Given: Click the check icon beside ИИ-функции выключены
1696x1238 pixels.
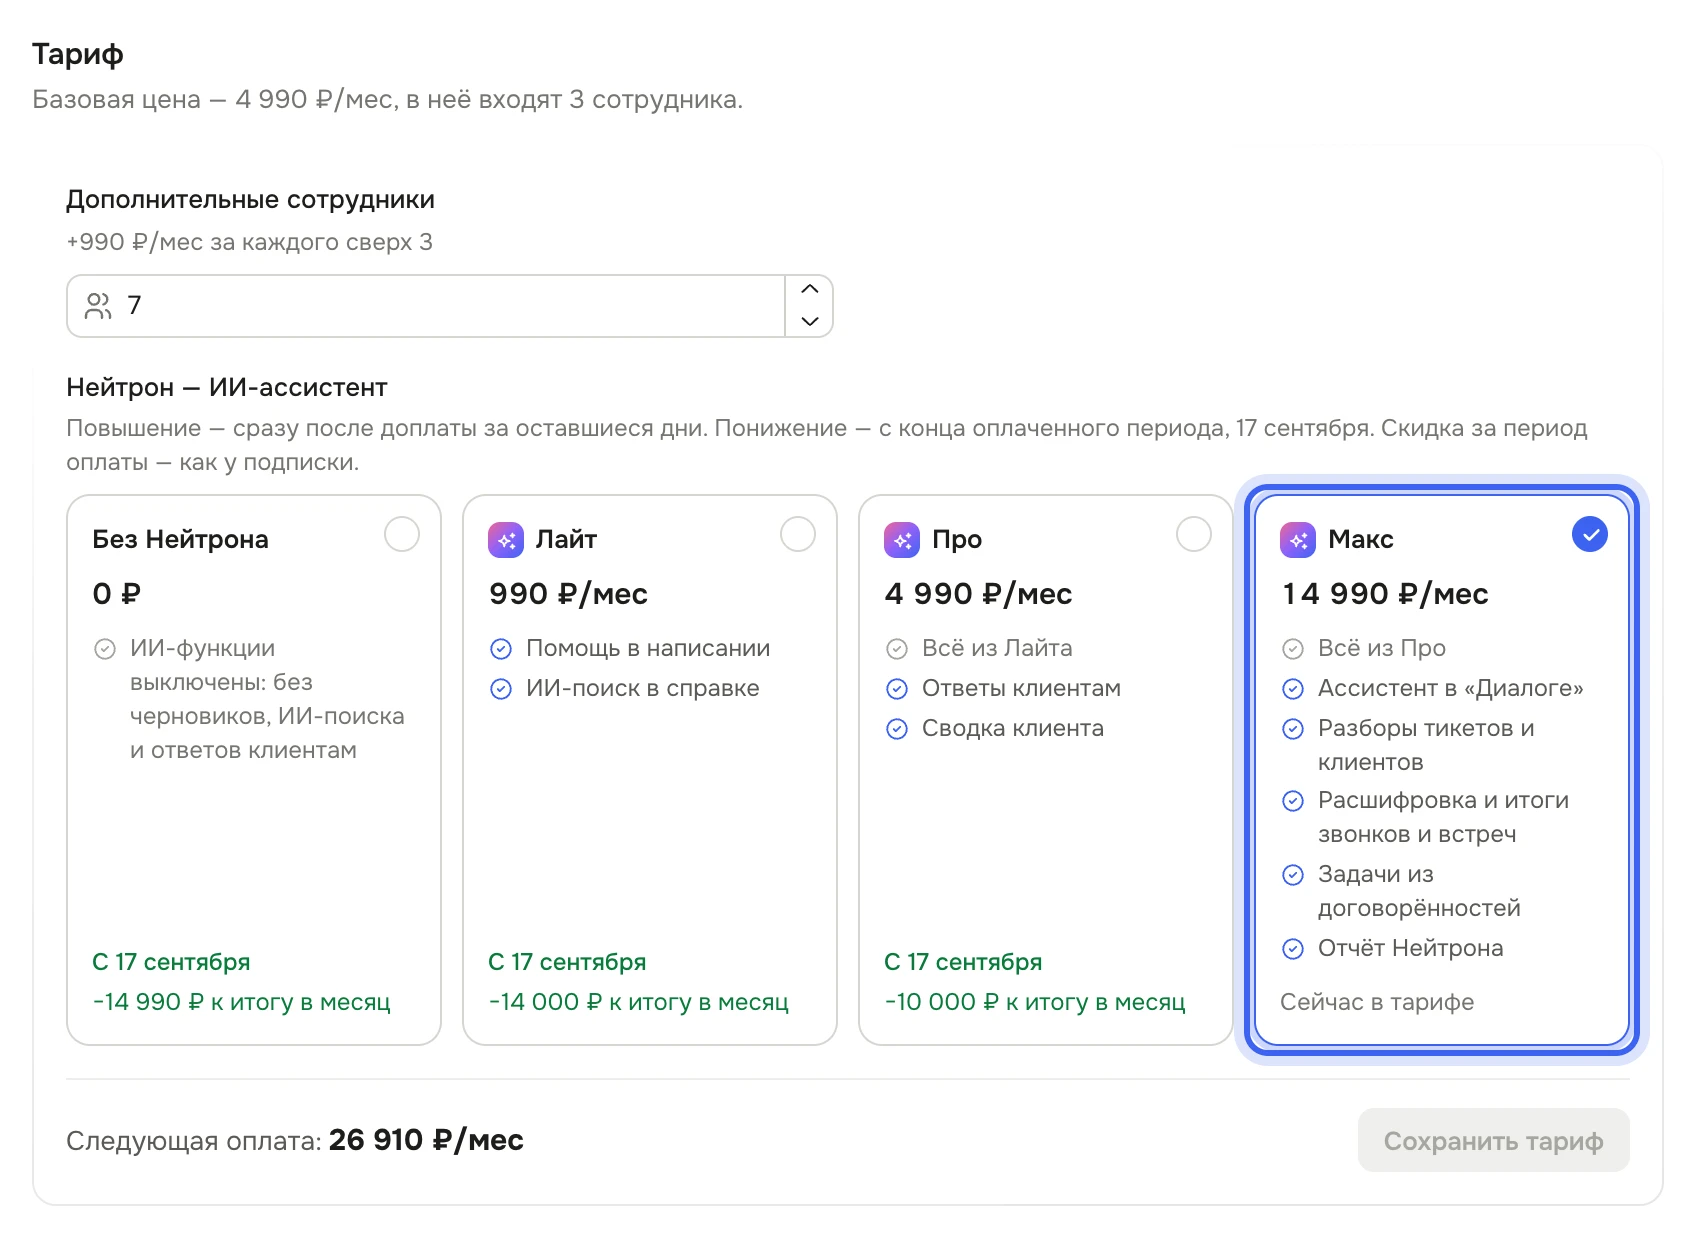Looking at the screenshot, I should point(105,649).
